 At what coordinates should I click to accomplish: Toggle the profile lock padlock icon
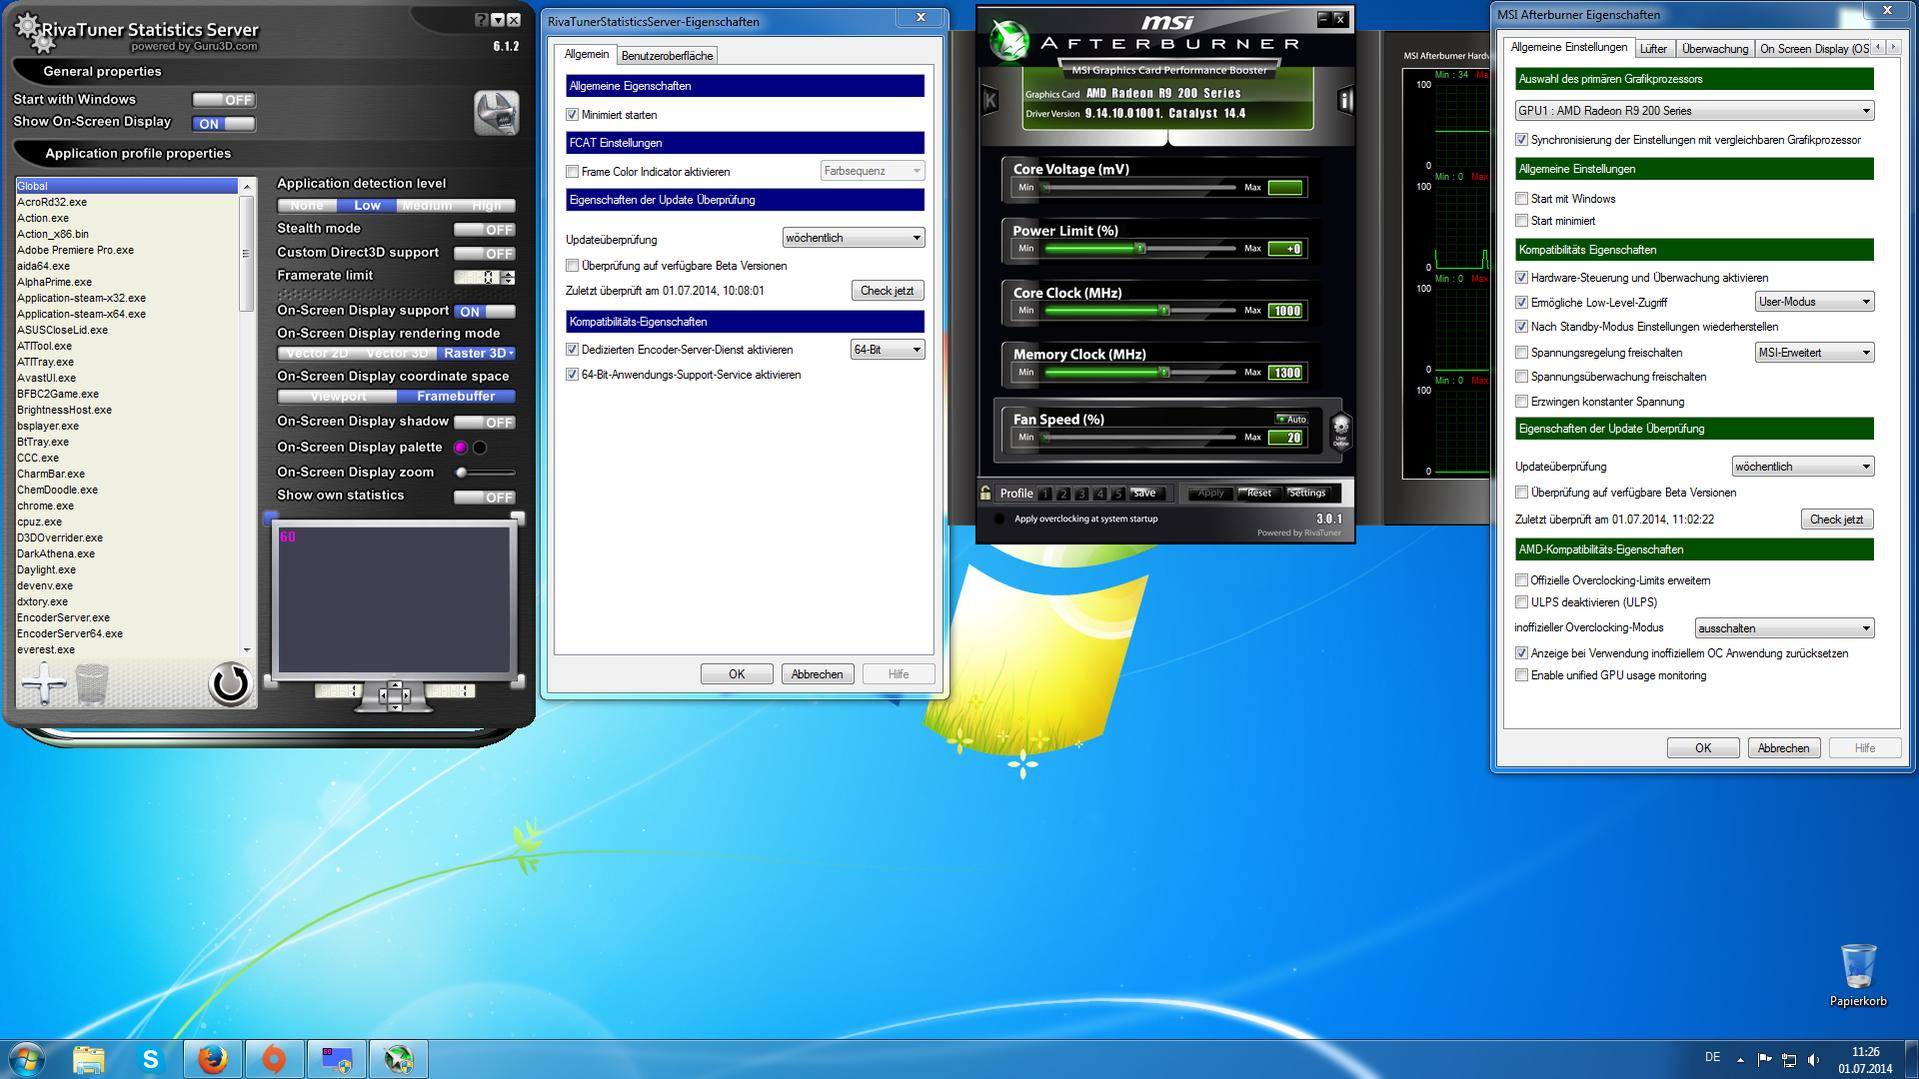[986, 493]
